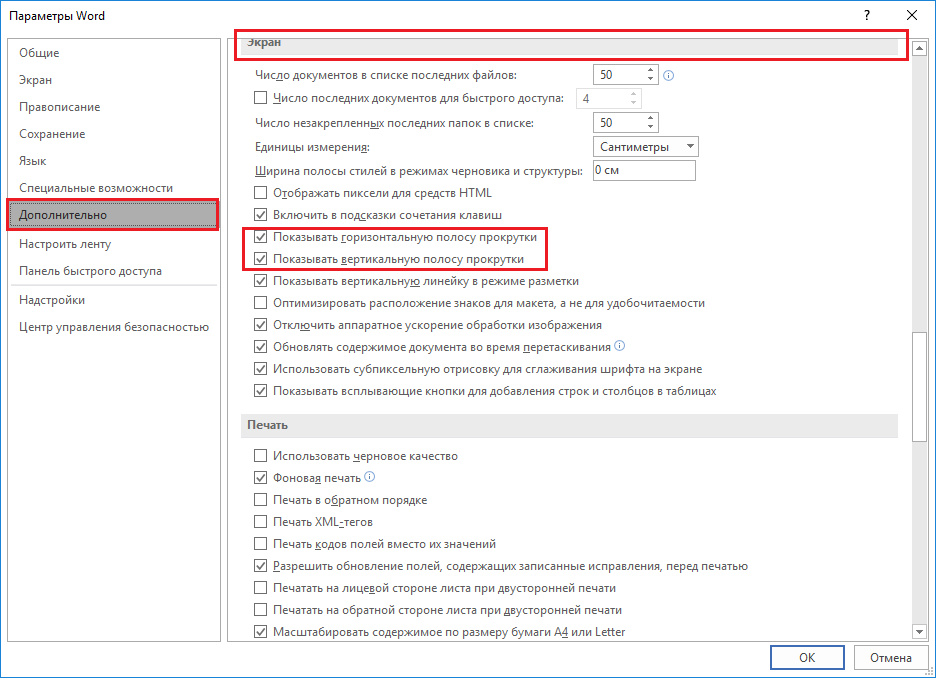The width and height of the screenshot is (936, 678).
Task: Check 'Печатать на обратной стороне листа'
Action: click(260, 610)
